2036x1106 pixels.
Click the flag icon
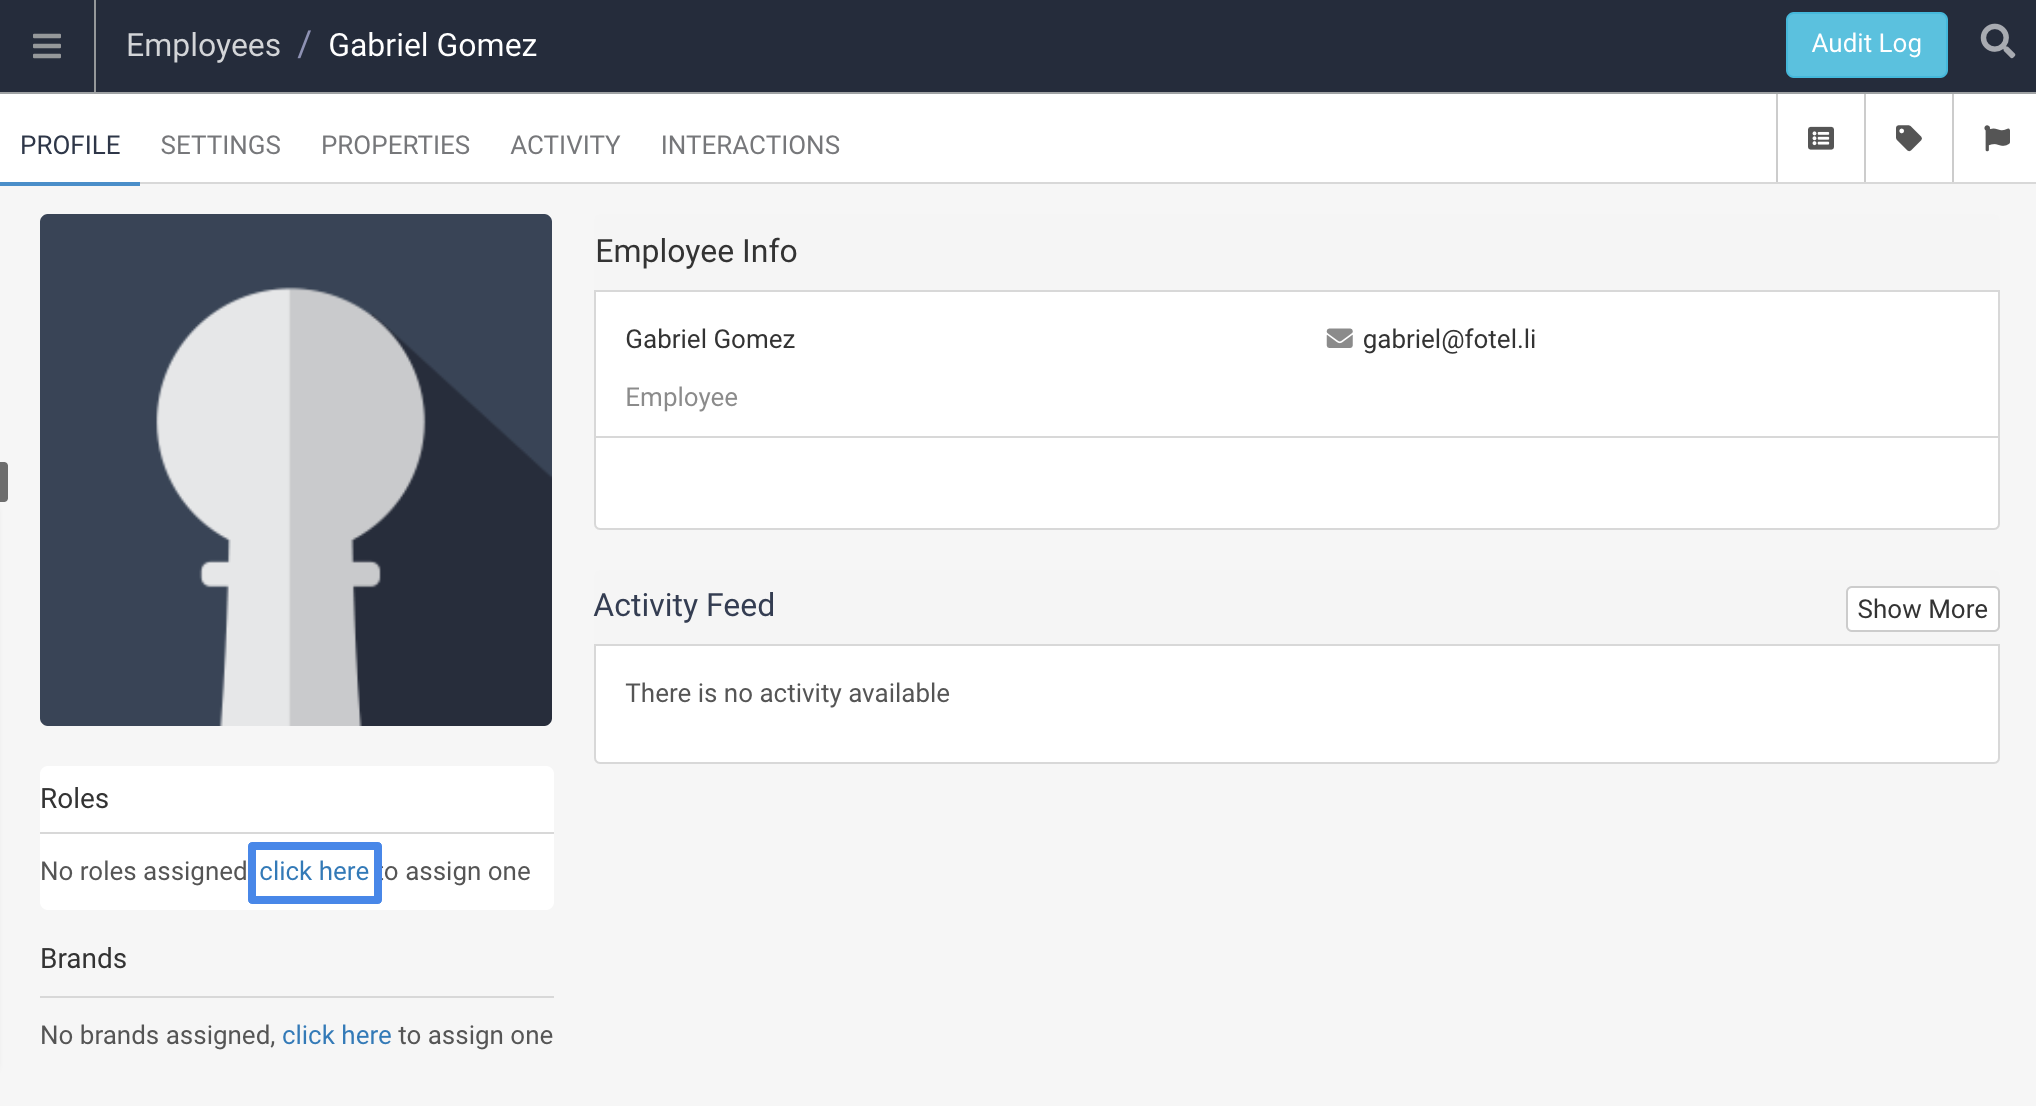[1997, 139]
